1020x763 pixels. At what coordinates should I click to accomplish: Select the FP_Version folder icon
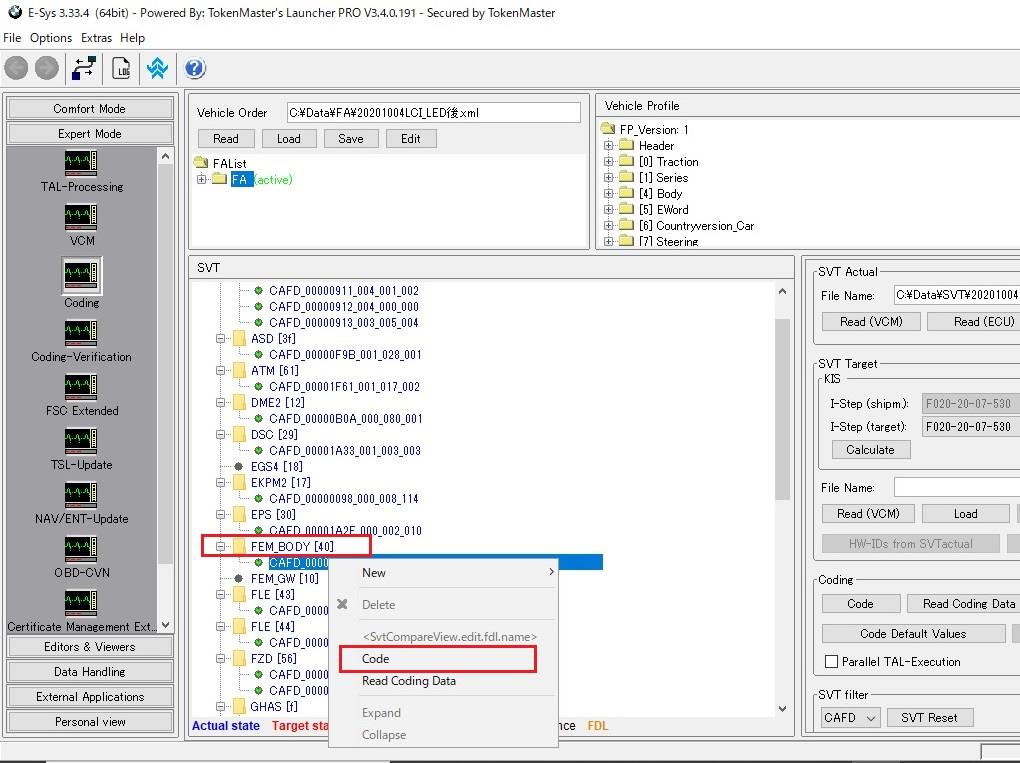[x=608, y=129]
